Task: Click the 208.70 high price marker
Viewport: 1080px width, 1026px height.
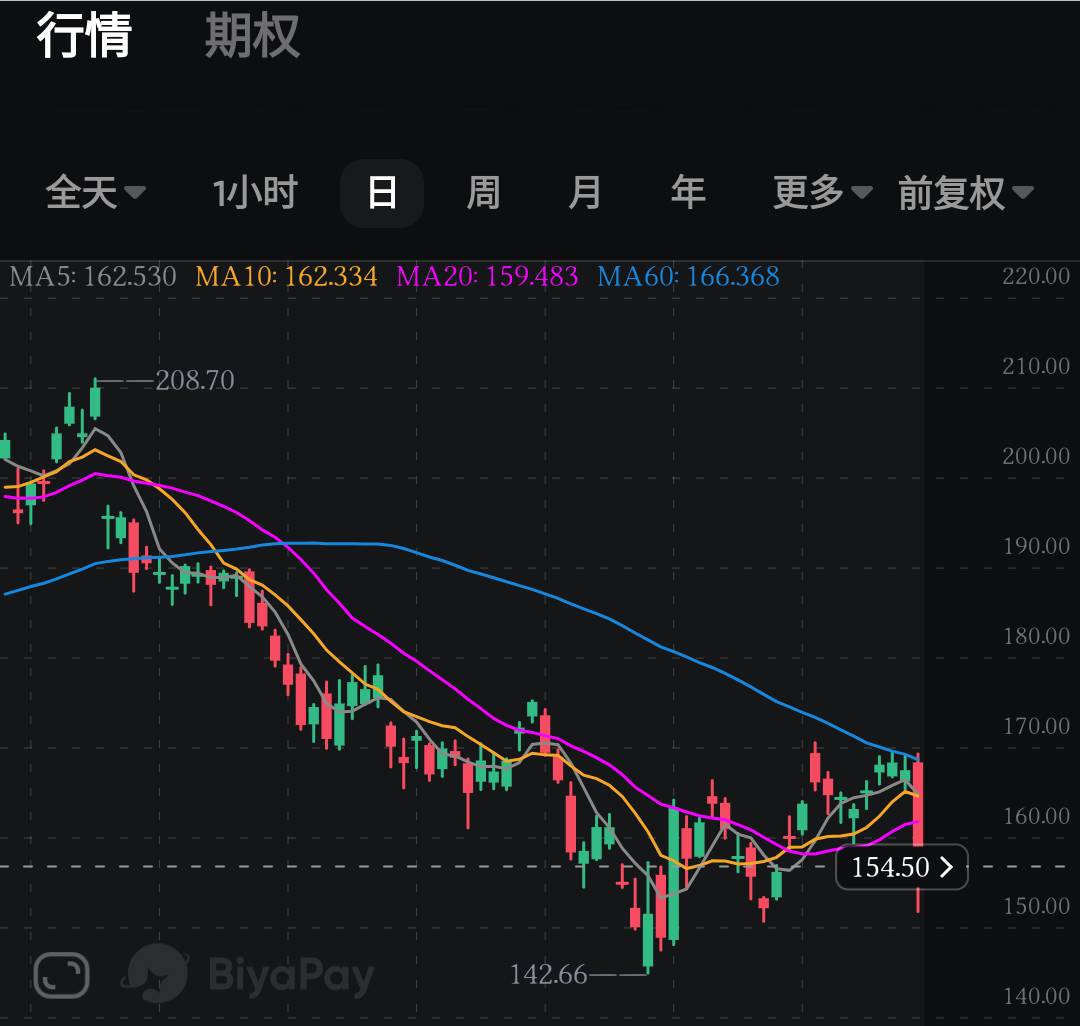Action: tap(195, 380)
